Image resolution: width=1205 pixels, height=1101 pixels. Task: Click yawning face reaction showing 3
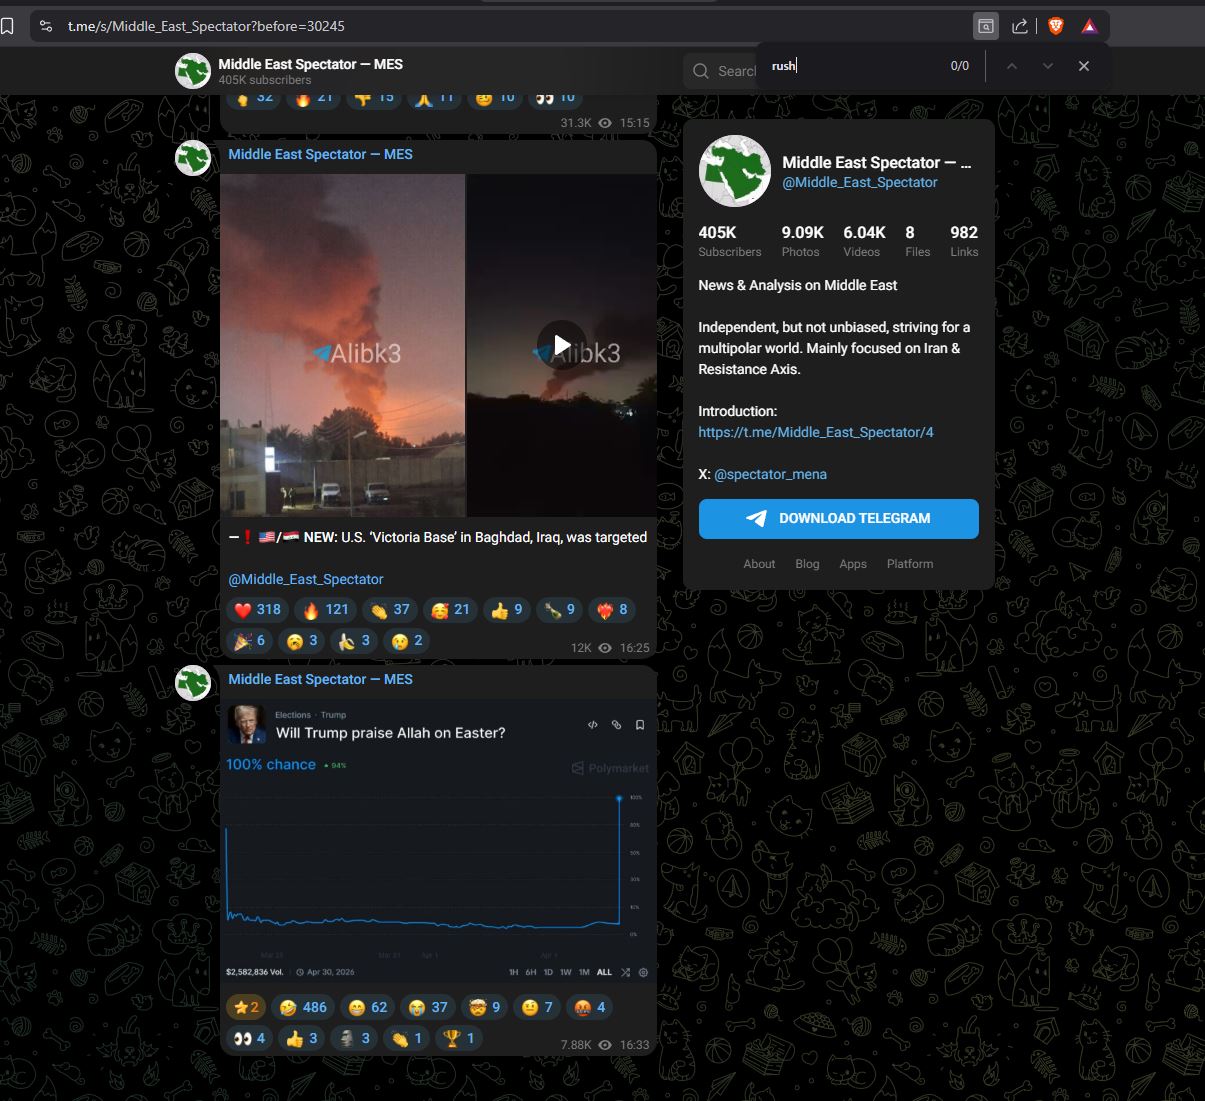[x=302, y=641]
